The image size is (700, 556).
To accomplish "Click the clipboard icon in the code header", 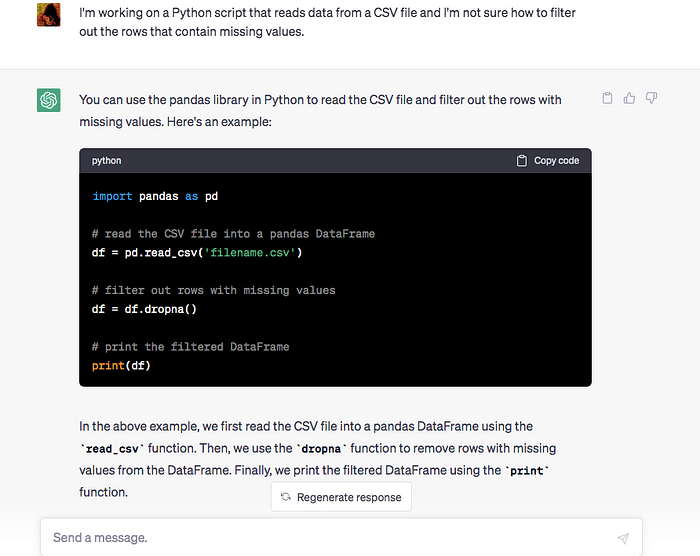I will click(521, 161).
